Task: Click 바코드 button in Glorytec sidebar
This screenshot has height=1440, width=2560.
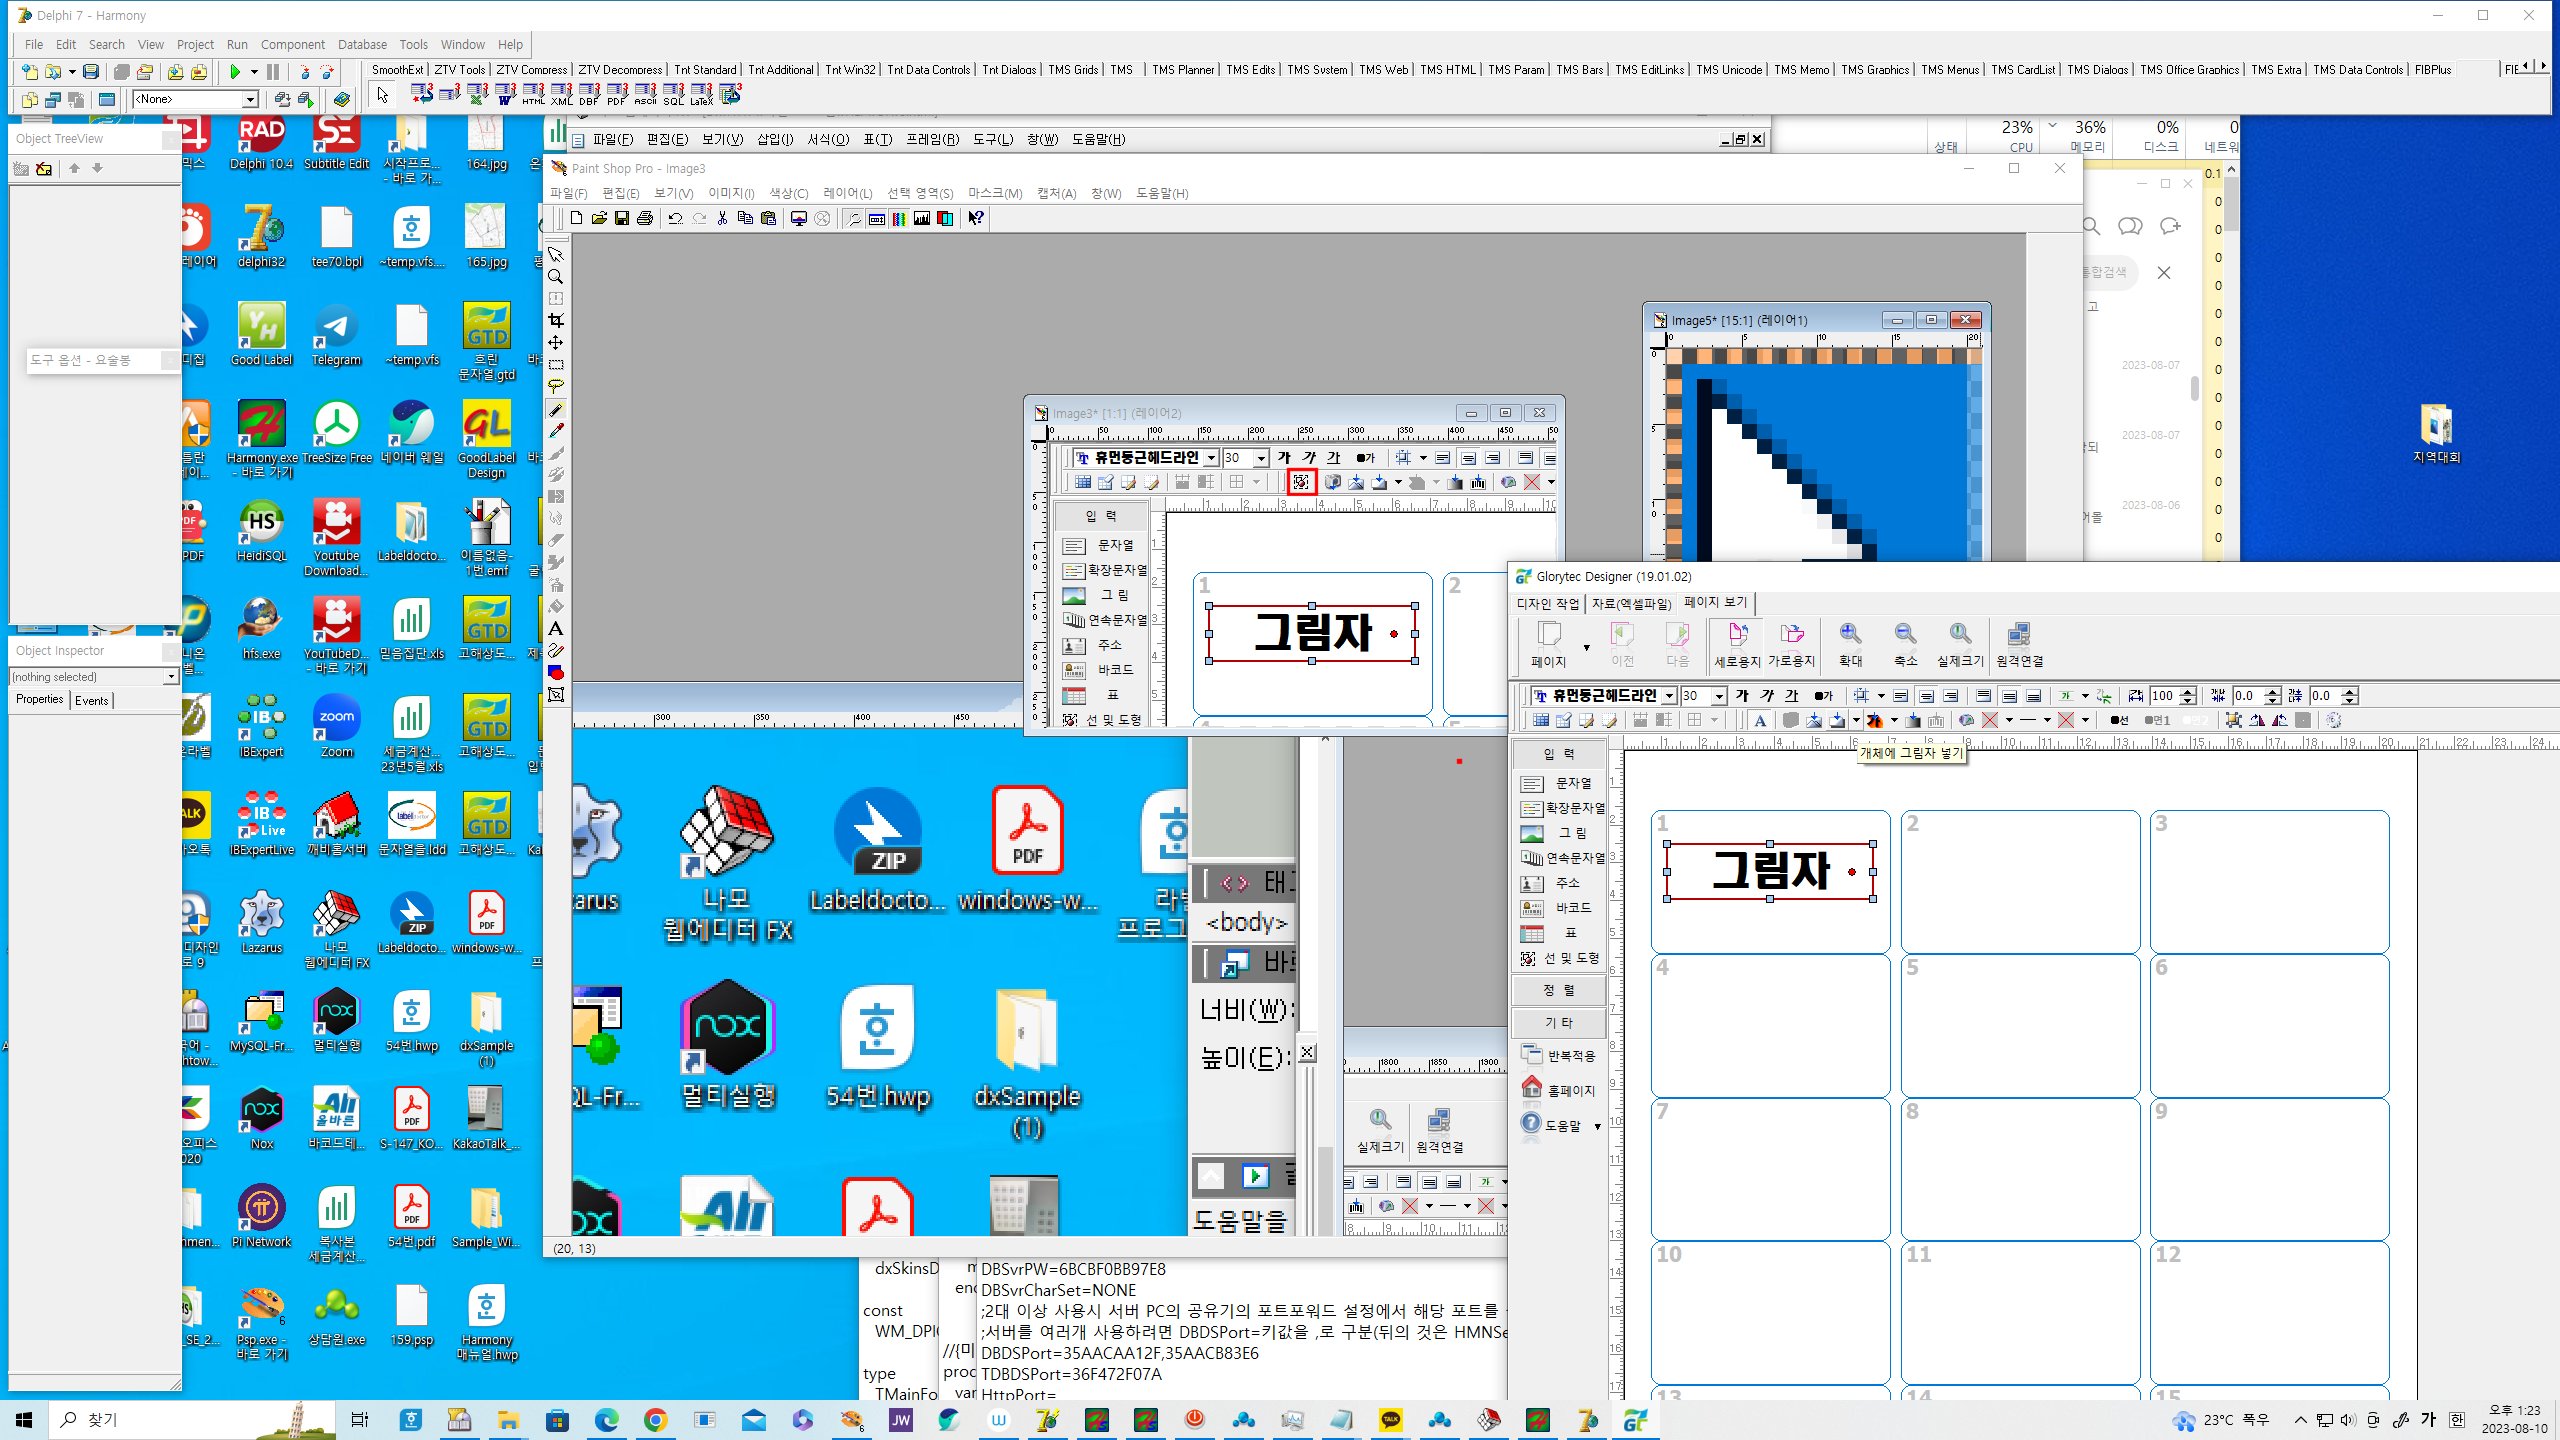Action: pos(1560,908)
